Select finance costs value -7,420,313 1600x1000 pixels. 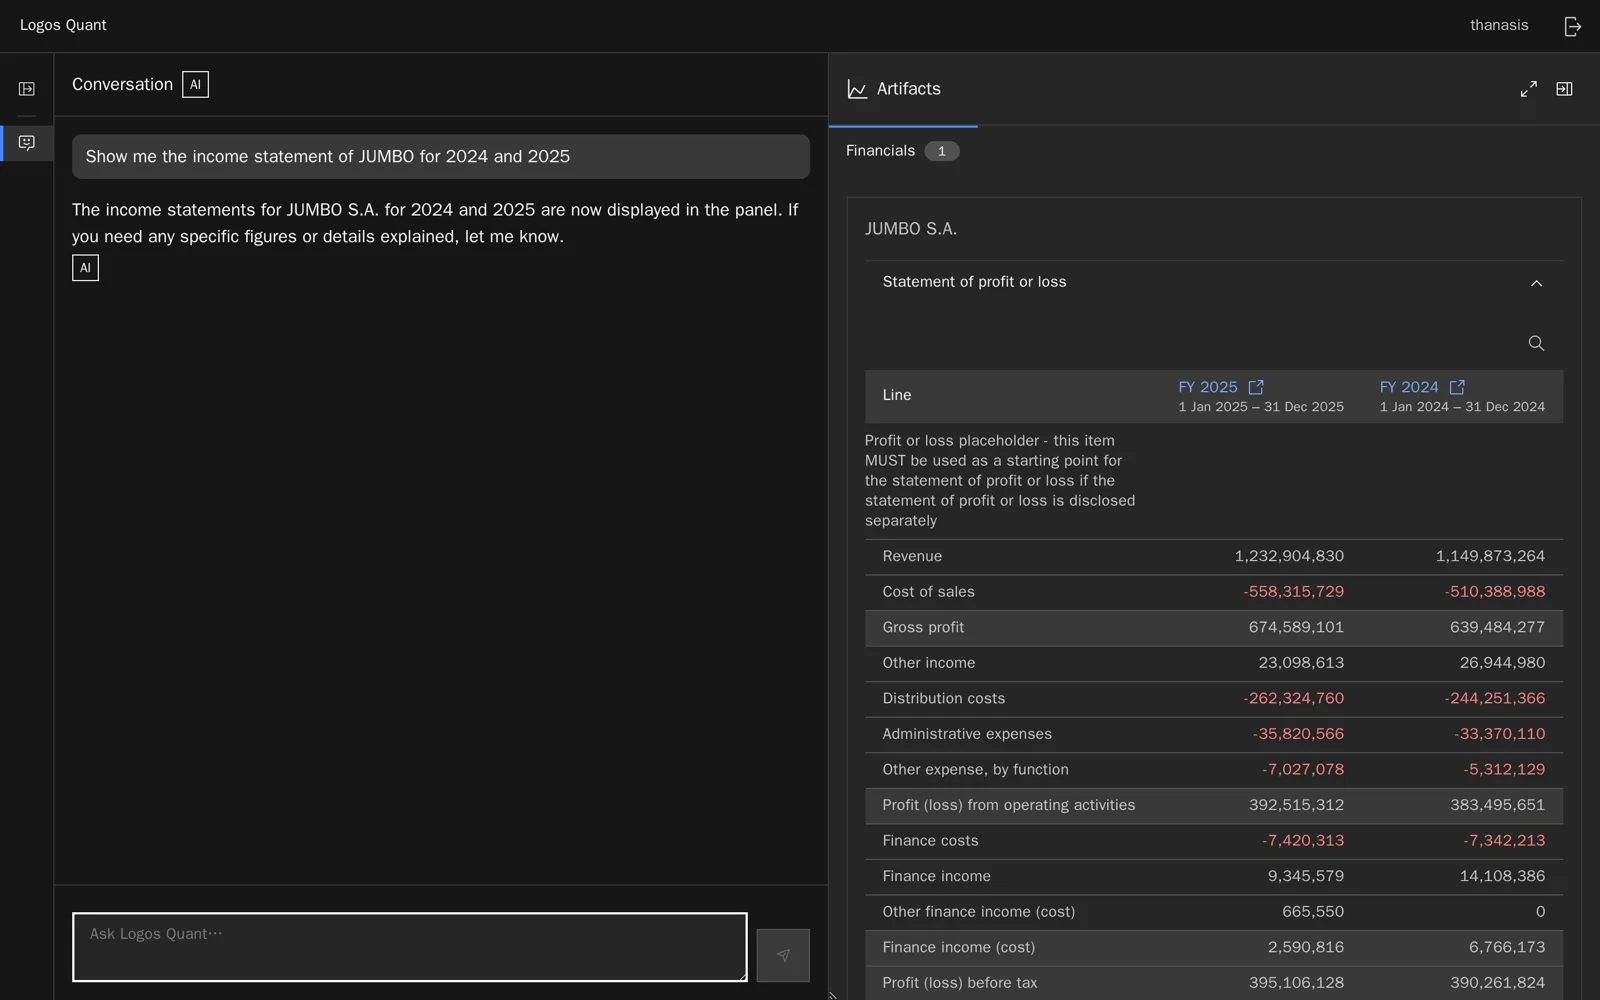tap(1302, 841)
